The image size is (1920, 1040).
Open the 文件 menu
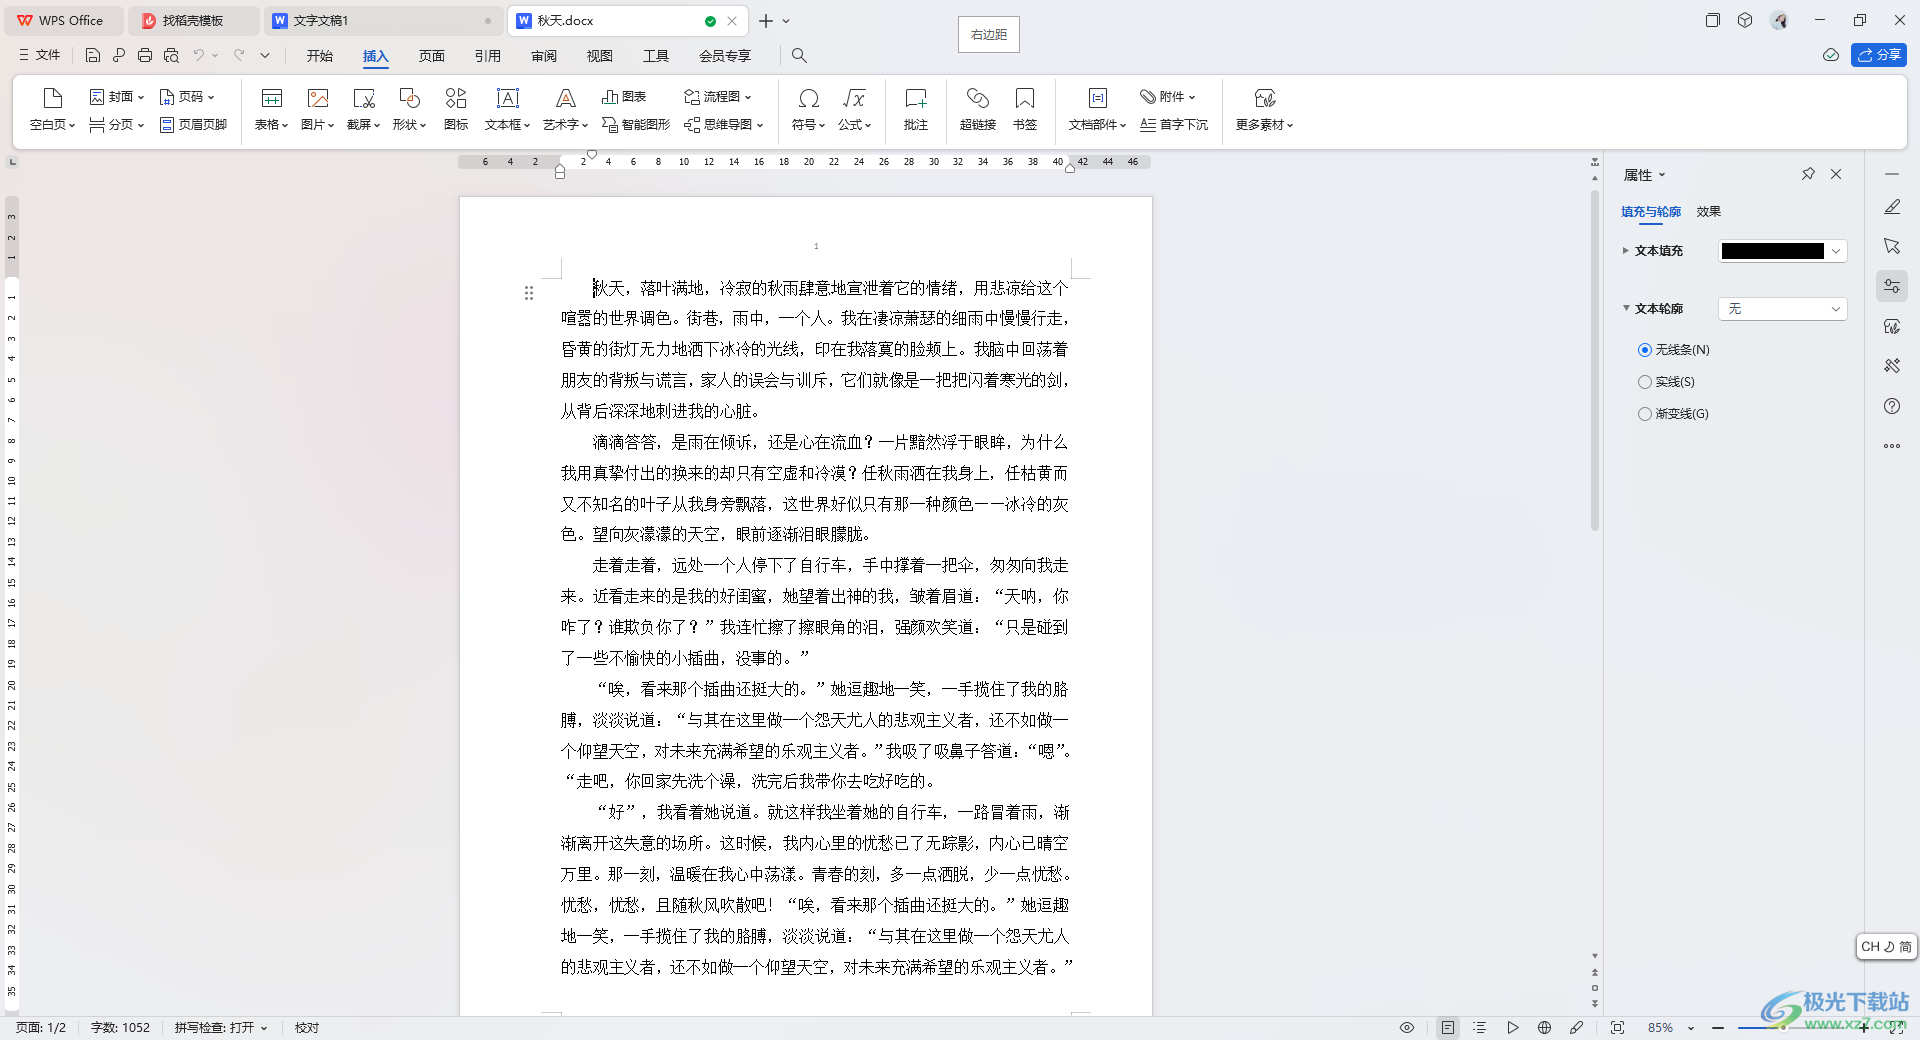pyautogui.click(x=40, y=56)
